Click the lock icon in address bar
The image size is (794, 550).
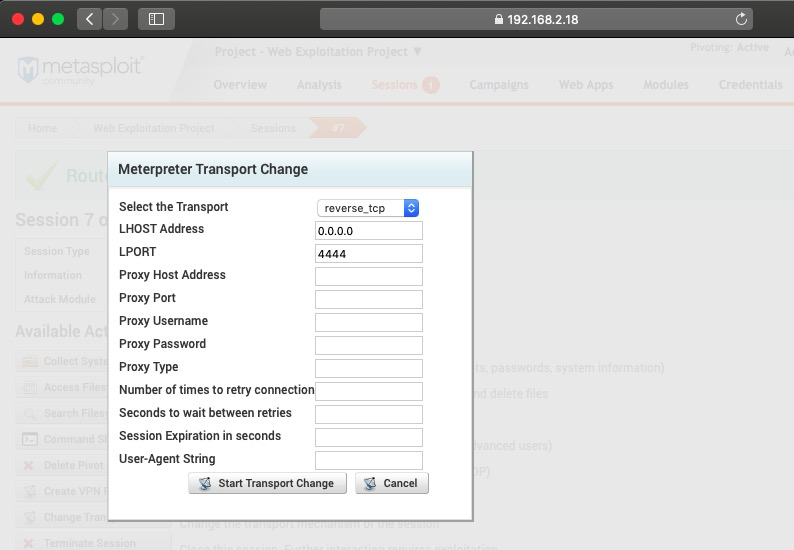click(499, 19)
